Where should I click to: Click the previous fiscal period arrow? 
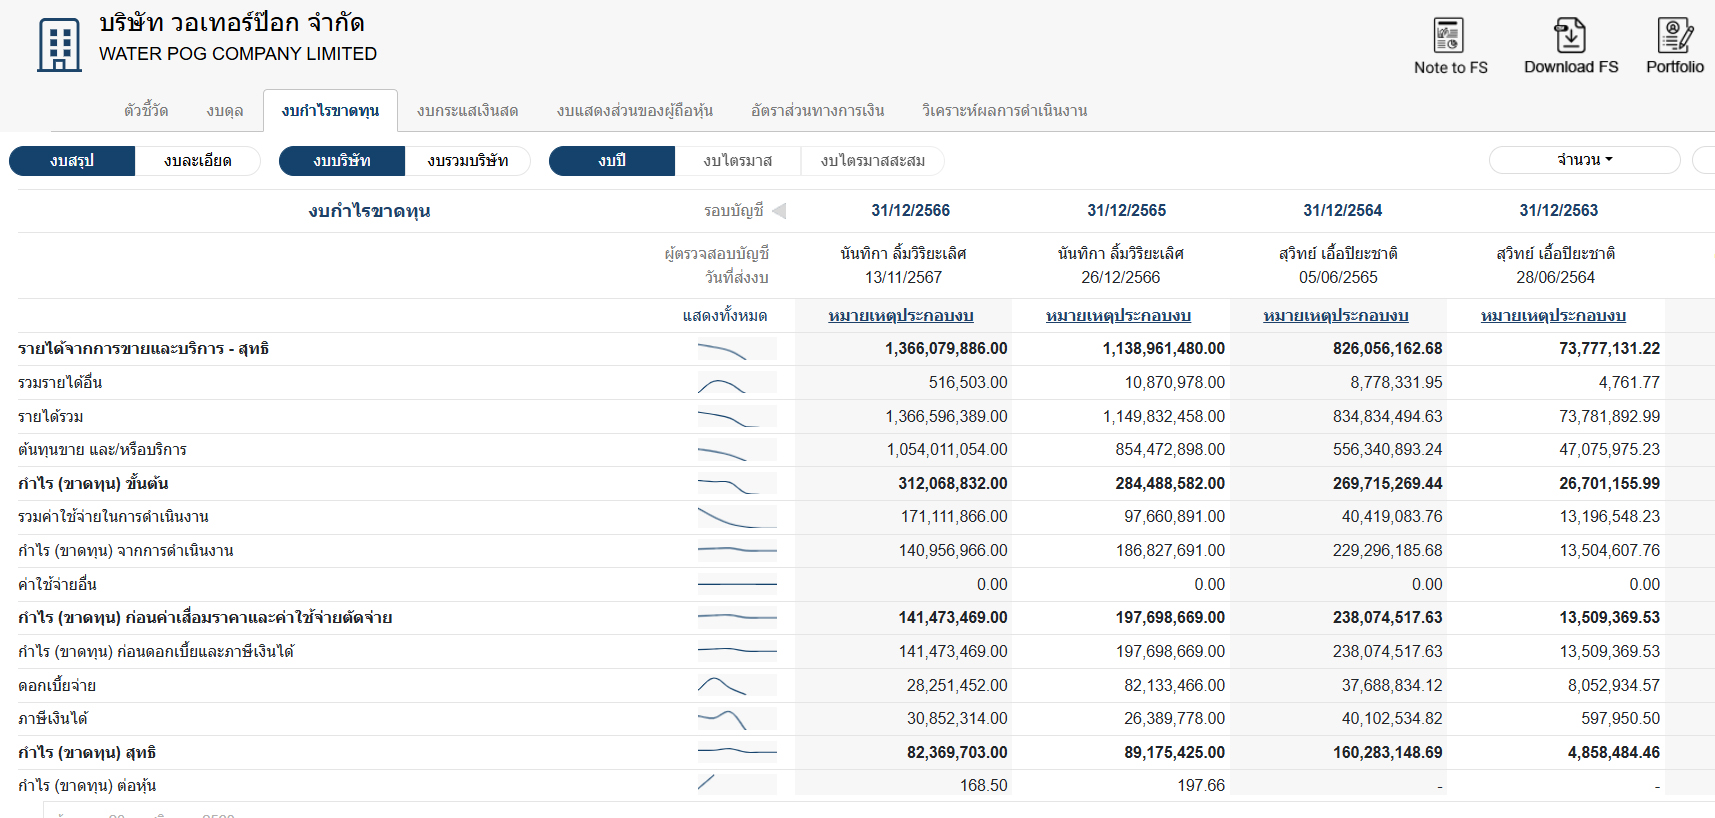(x=779, y=211)
